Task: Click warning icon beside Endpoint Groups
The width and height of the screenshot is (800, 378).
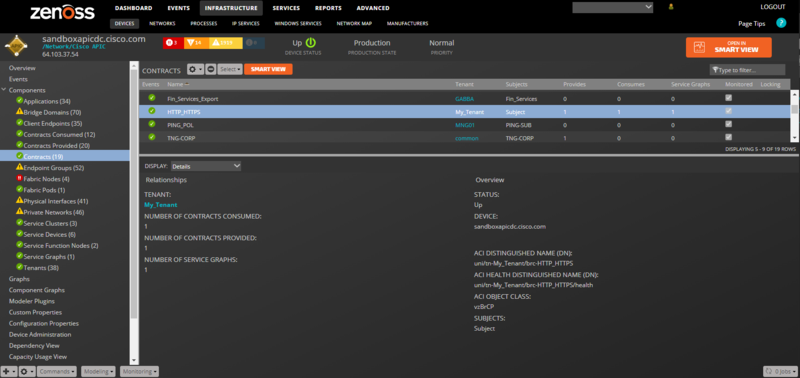Action: [19, 167]
